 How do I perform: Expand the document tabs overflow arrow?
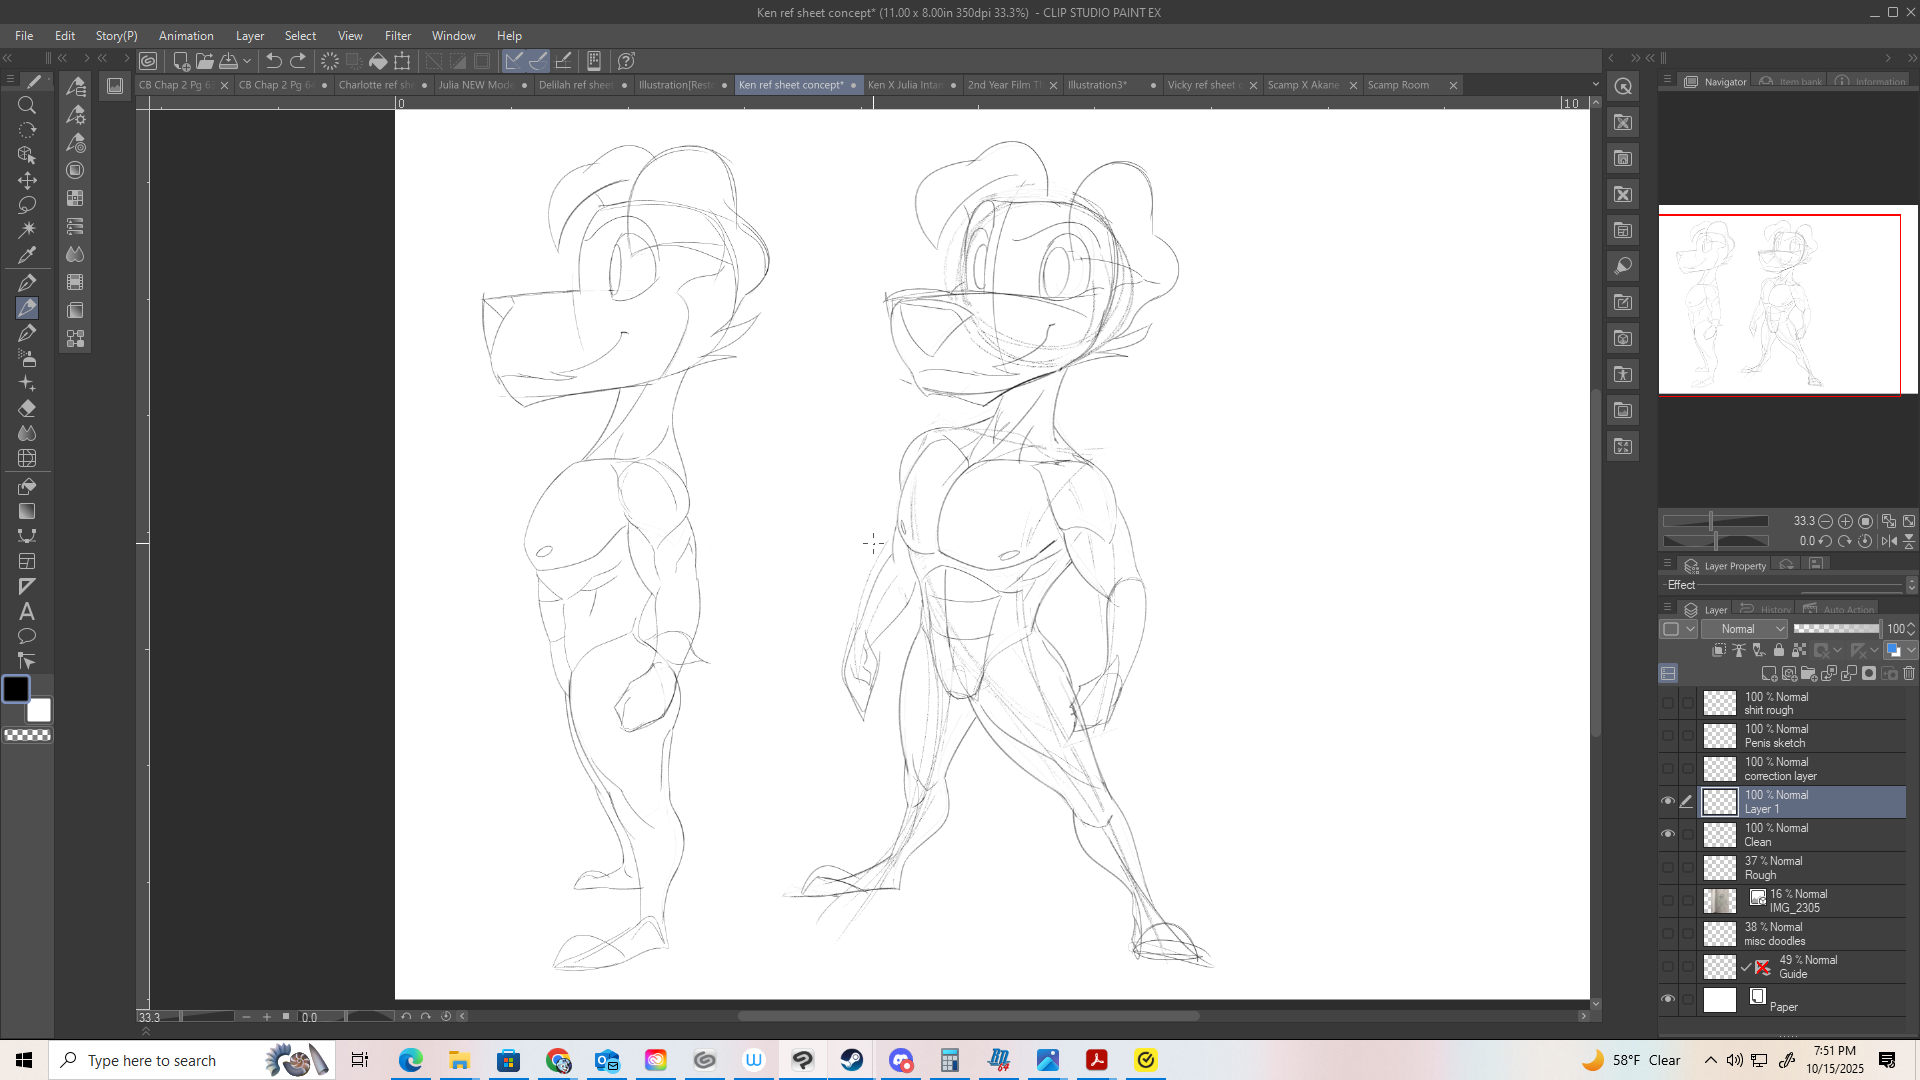[x=1595, y=85]
